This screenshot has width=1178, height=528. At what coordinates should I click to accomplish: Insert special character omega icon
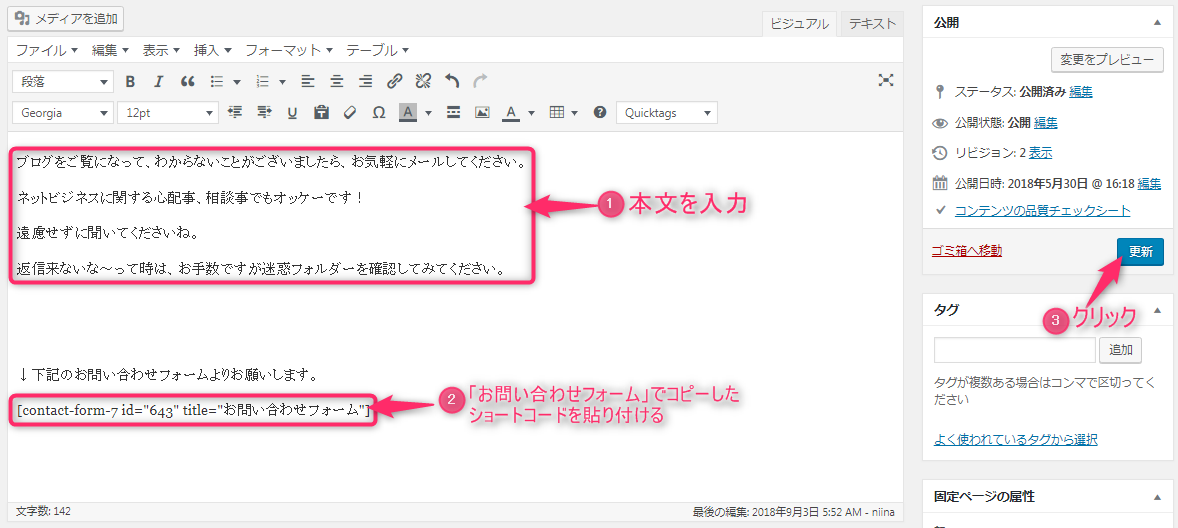coord(379,113)
